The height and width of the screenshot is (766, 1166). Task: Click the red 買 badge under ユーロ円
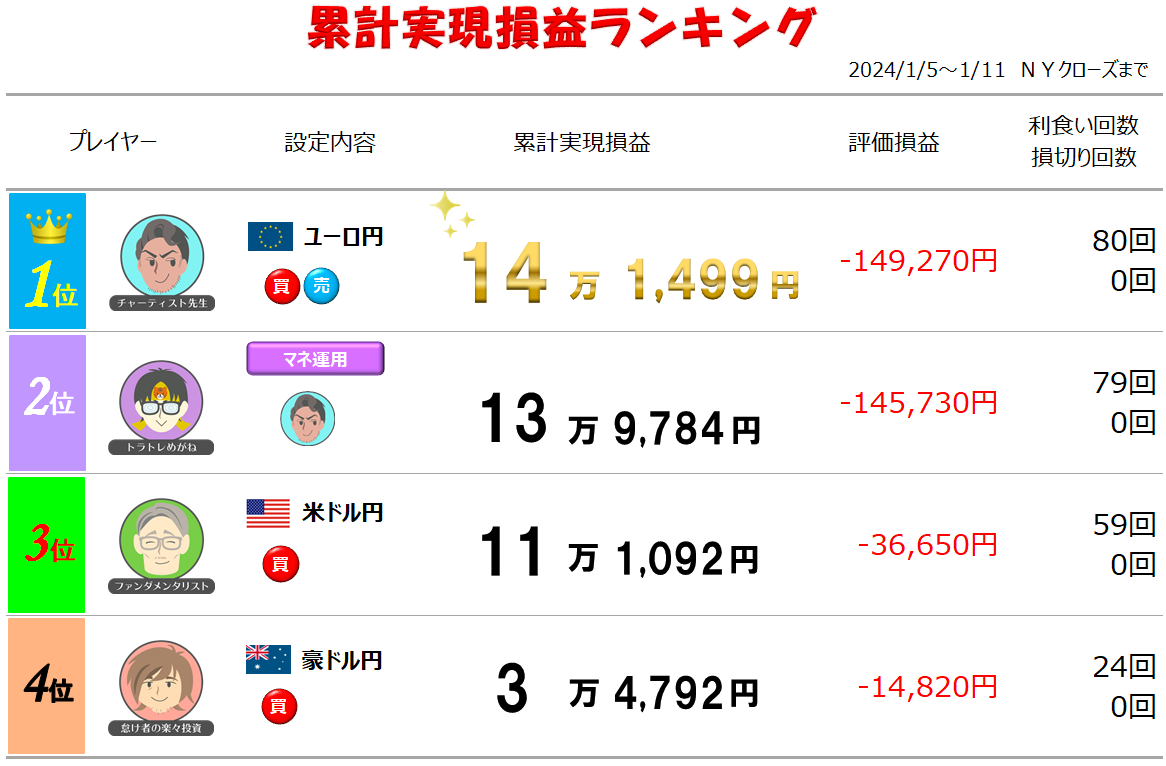point(282,286)
